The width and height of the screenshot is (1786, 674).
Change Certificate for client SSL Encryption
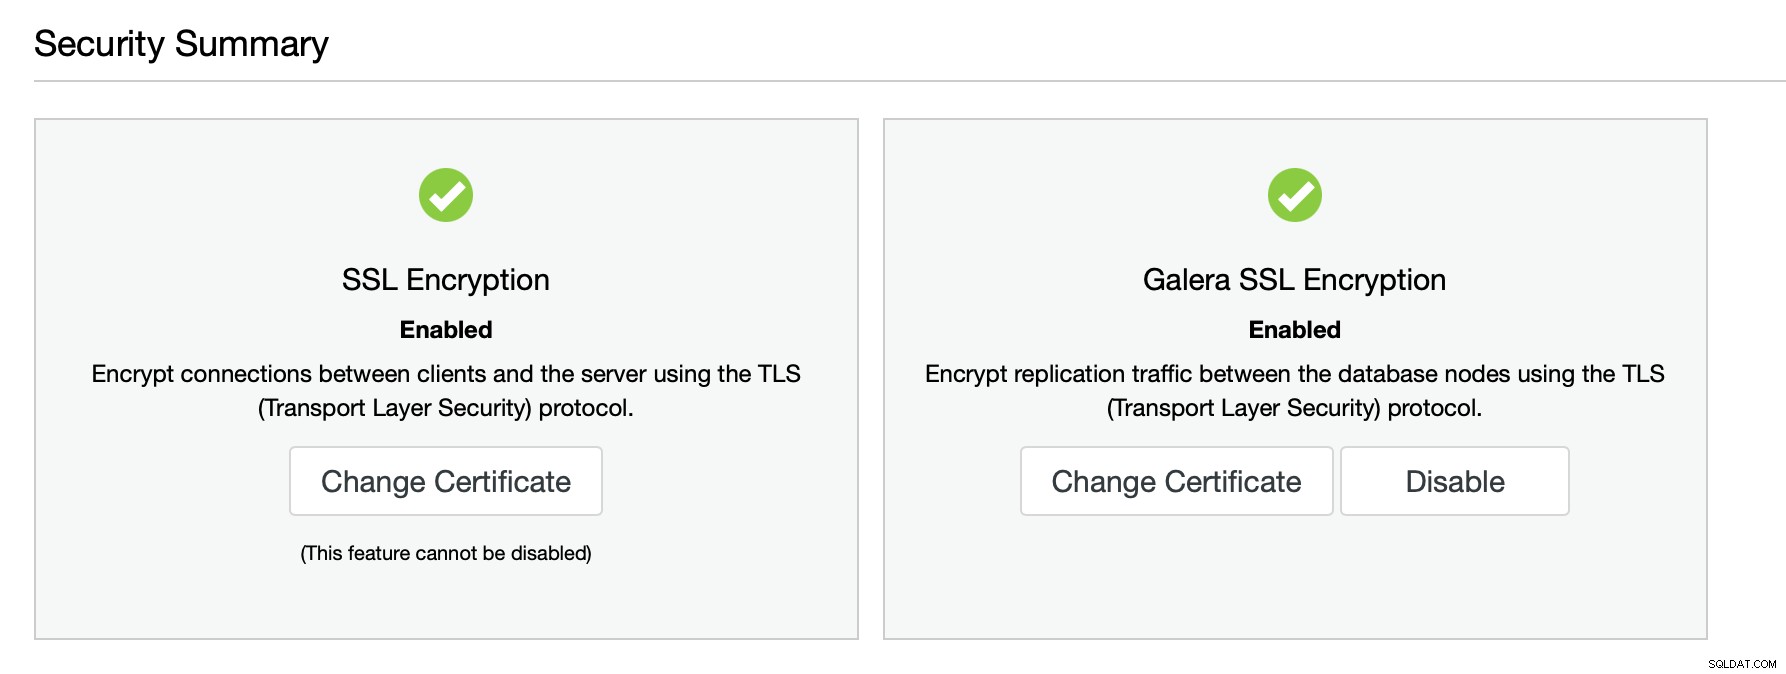(x=446, y=481)
